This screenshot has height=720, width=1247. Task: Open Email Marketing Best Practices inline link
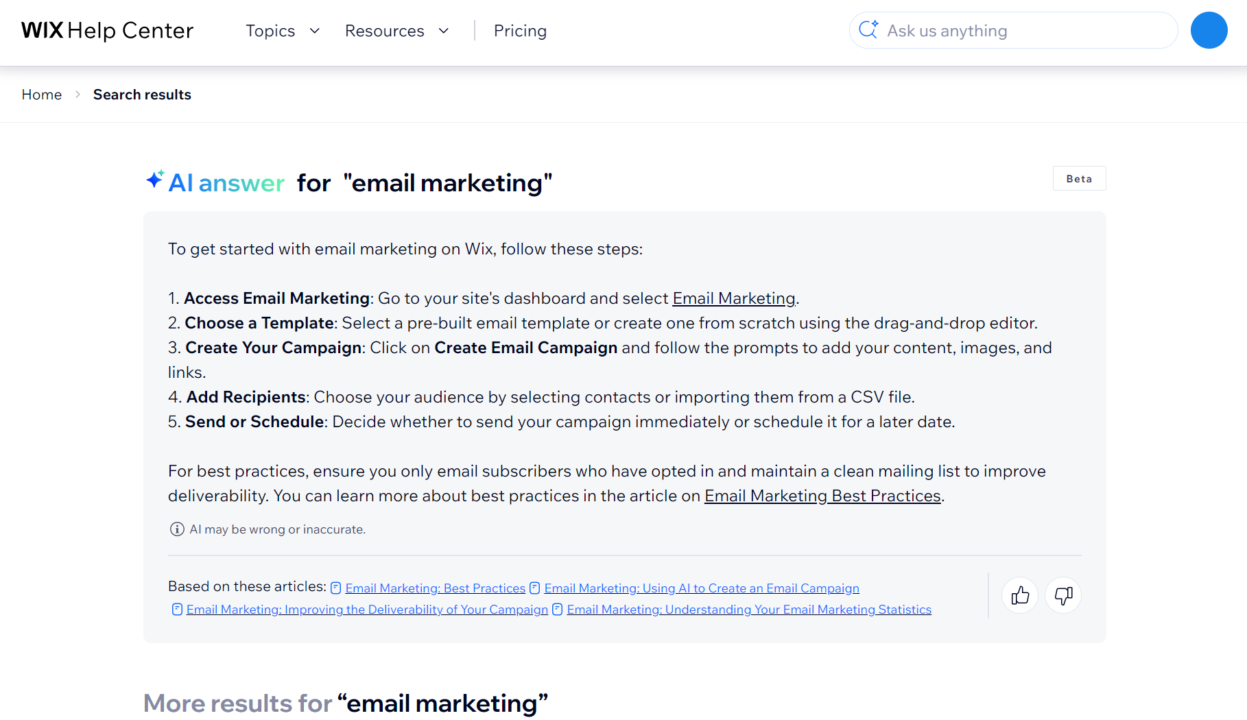tap(822, 496)
